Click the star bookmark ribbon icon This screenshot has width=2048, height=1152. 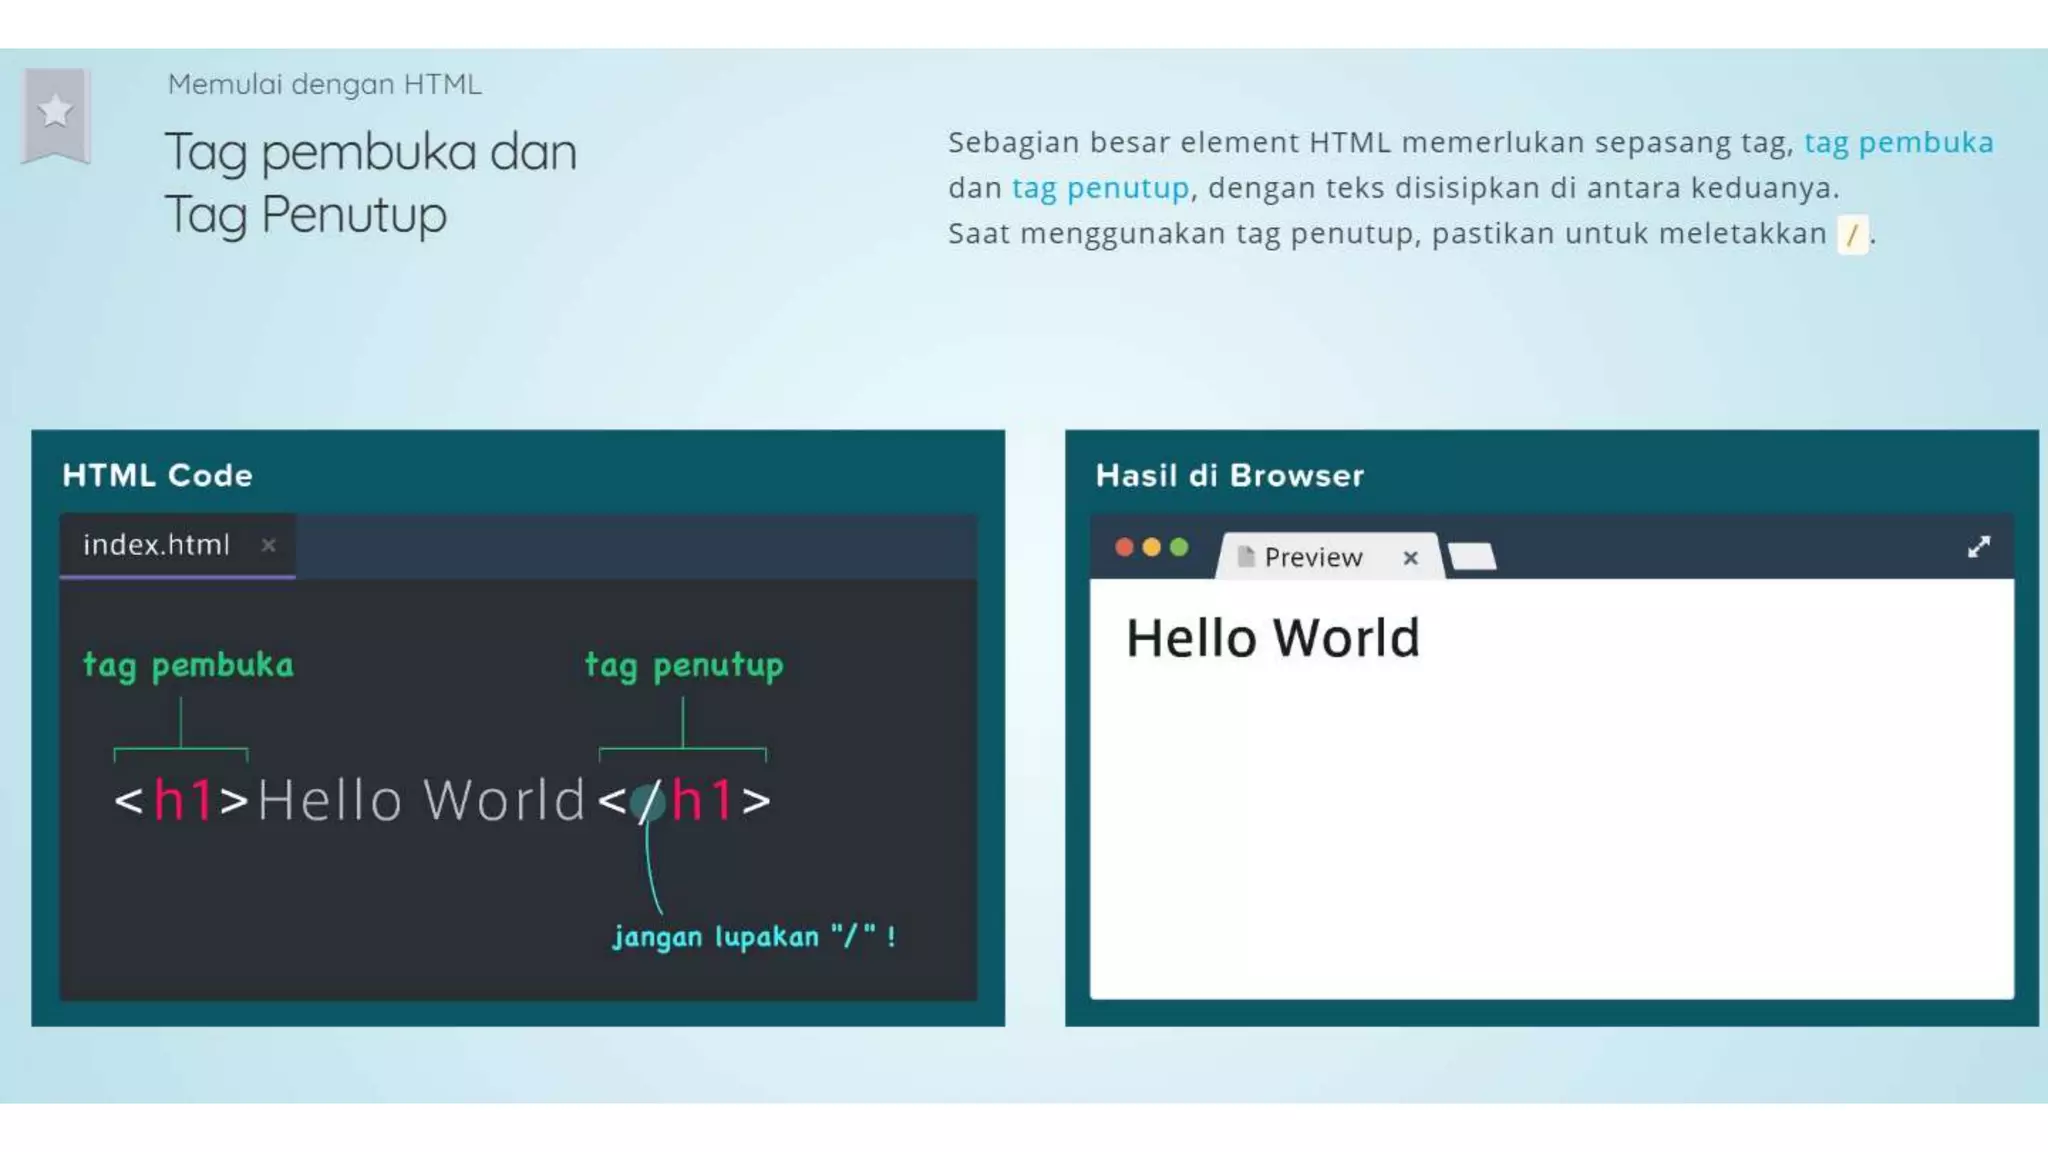pyautogui.click(x=56, y=112)
